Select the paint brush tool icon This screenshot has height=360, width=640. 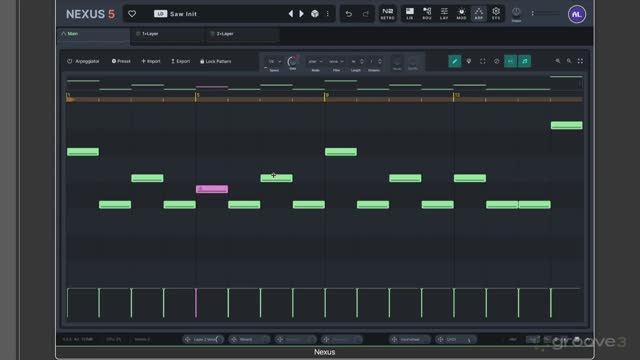(x=469, y=61)
